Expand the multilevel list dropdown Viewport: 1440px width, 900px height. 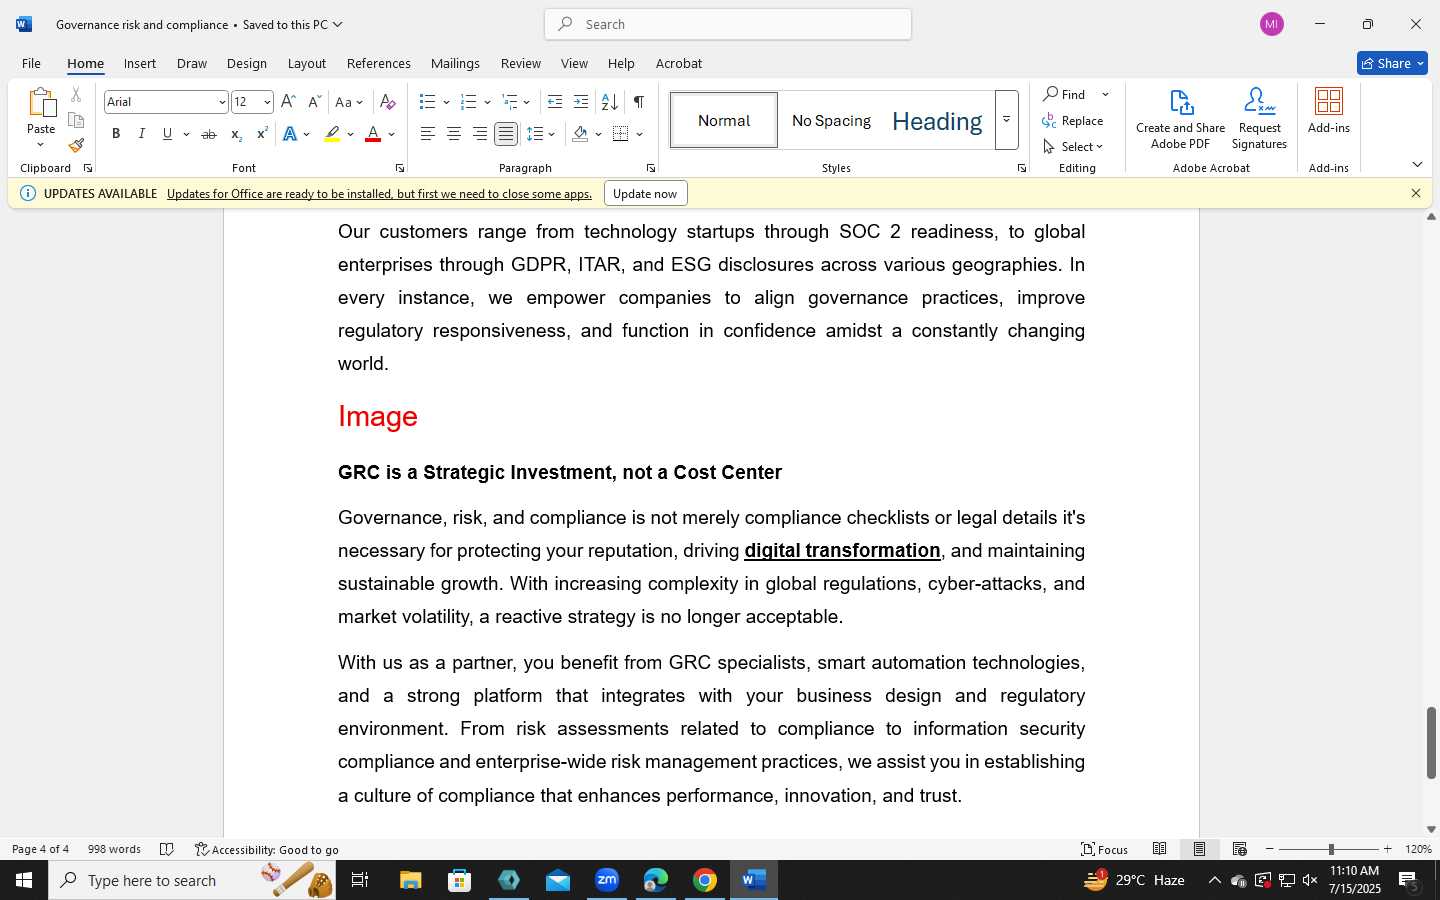527,102
